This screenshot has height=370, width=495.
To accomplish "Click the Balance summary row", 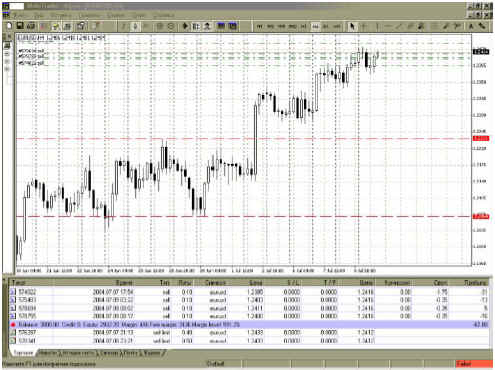I will (249, 324).
